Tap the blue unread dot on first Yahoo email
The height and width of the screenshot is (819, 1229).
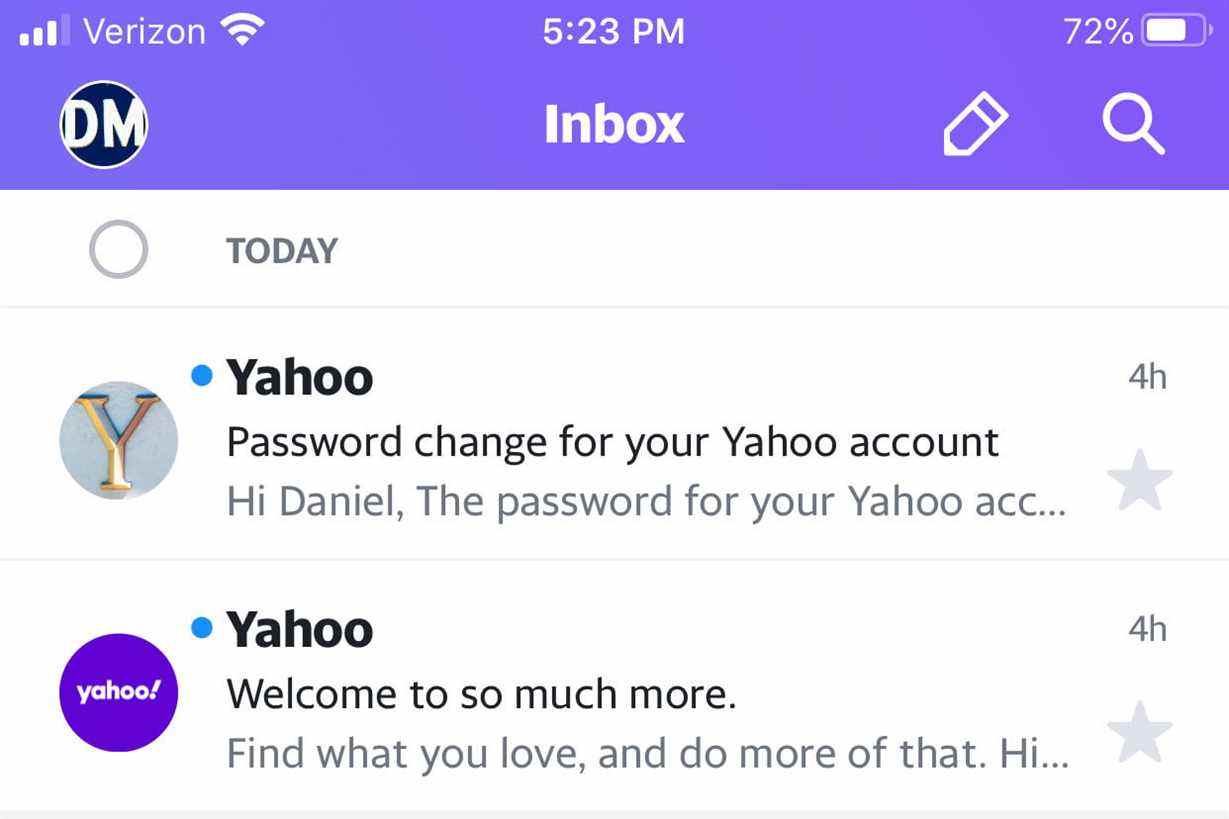click(x=202, y=375)
